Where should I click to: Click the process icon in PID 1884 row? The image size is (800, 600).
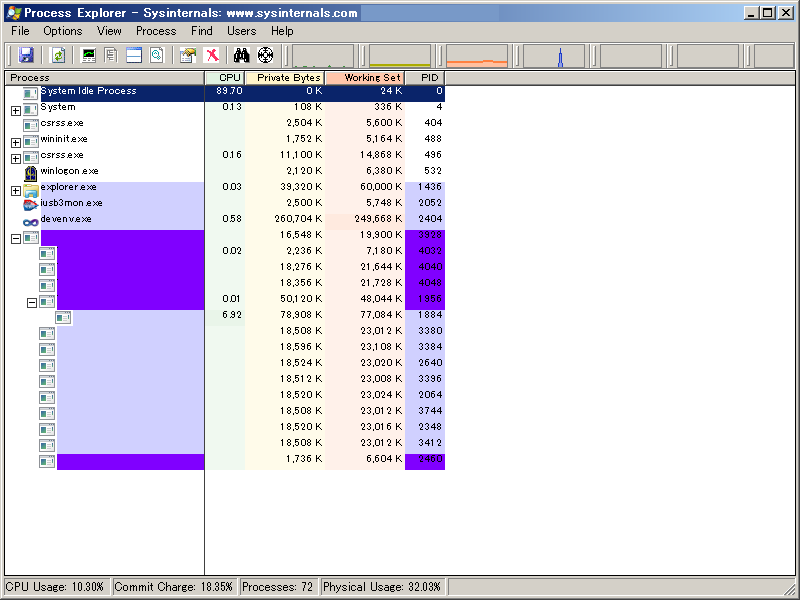click(x=63, y=318)
